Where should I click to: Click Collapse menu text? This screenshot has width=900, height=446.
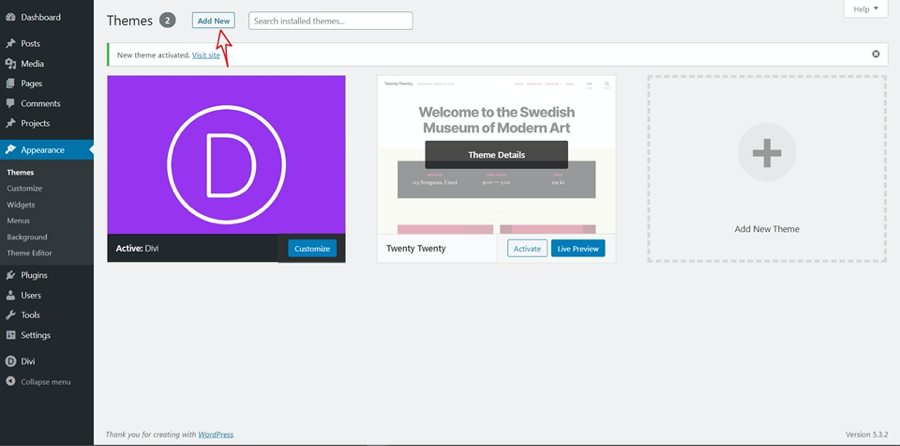tap(46, 382)
